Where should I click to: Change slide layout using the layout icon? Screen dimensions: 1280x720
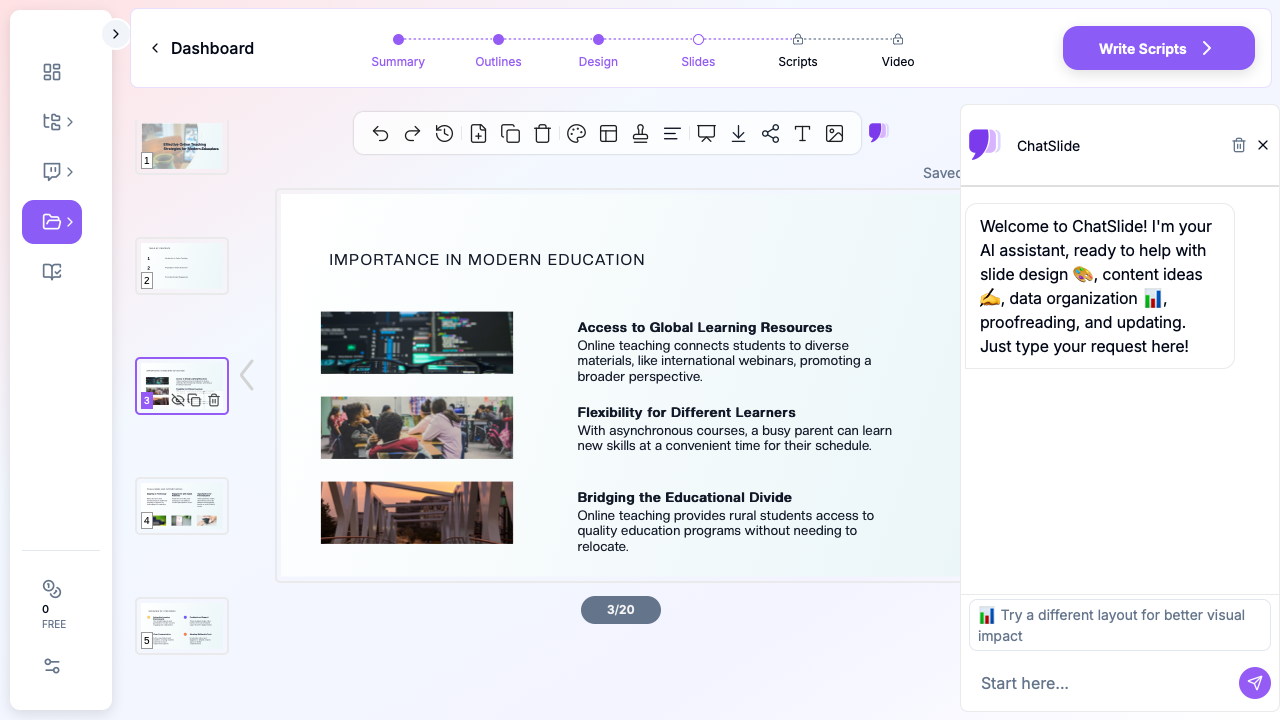[x=608, y=134]
